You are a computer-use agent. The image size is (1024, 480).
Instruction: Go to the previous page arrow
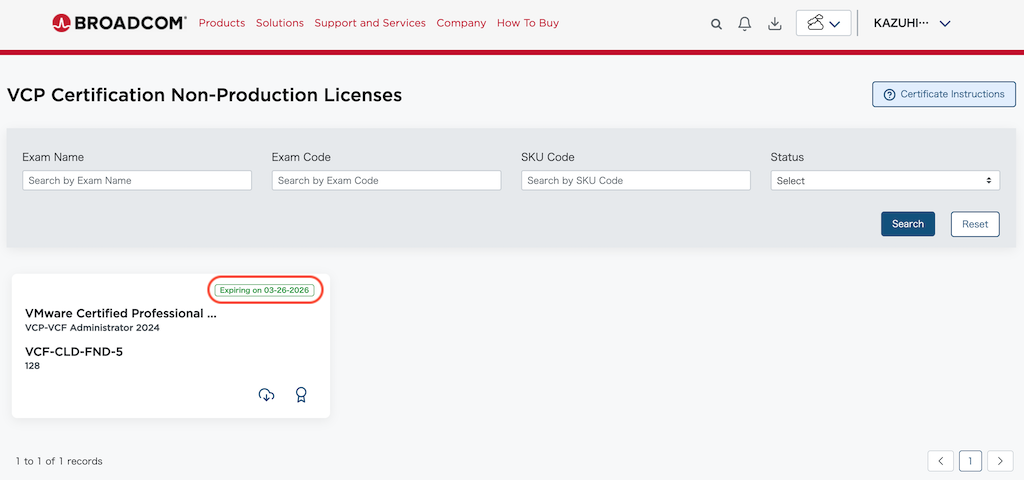(940, 461)
